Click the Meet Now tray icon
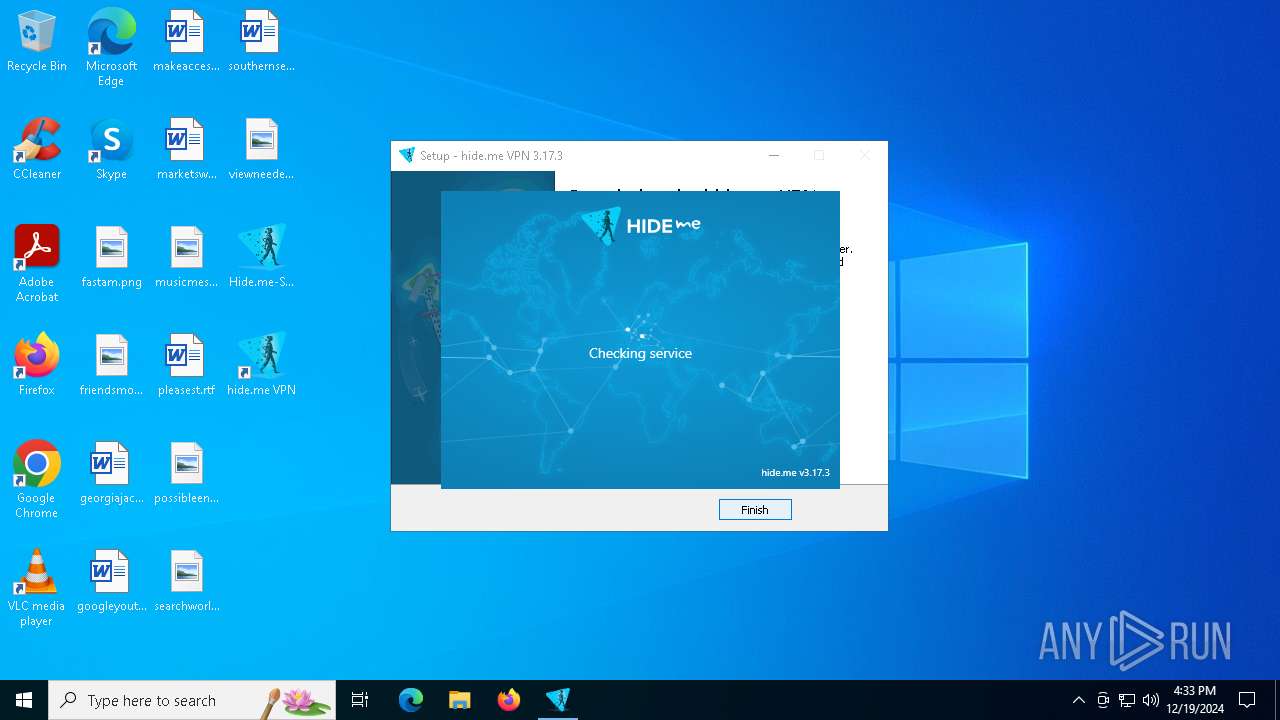 (x=1103, y=700)
